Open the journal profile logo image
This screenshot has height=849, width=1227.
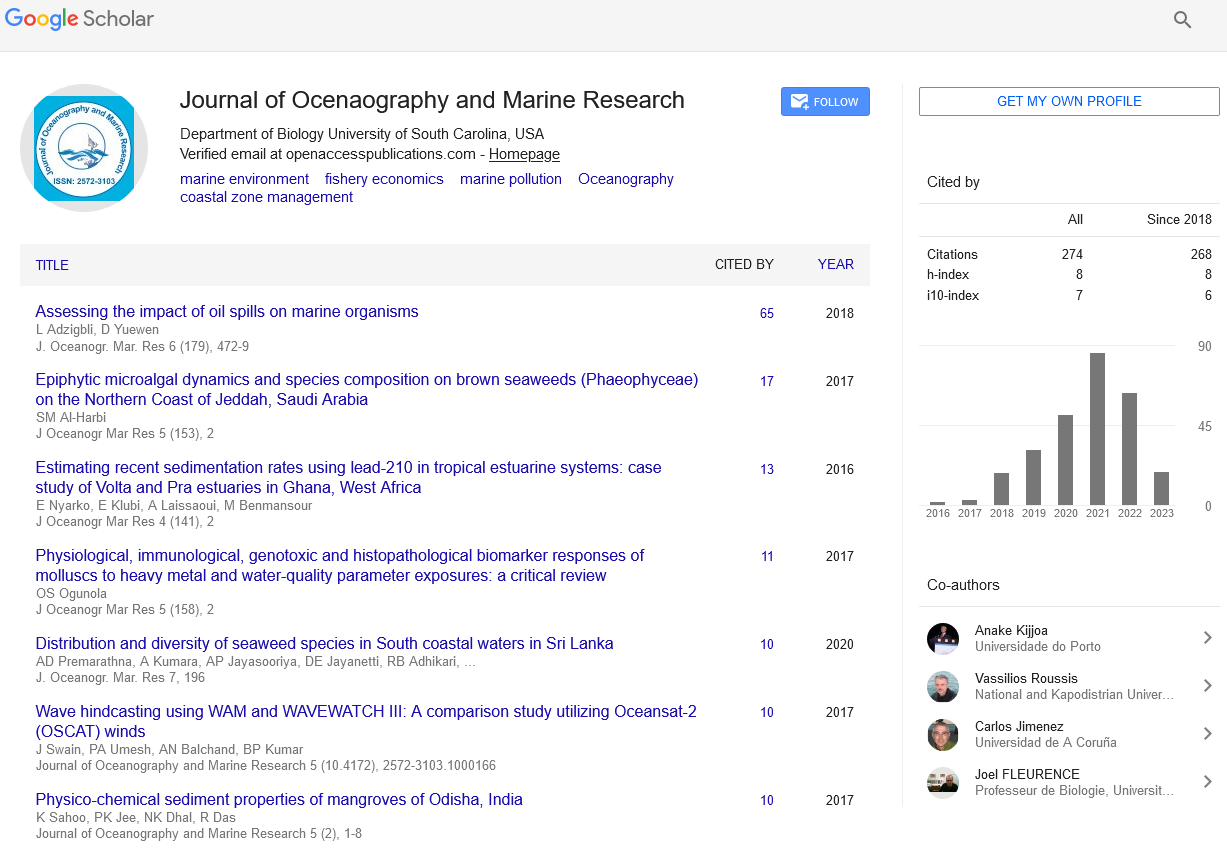click(x=84, y=148)
